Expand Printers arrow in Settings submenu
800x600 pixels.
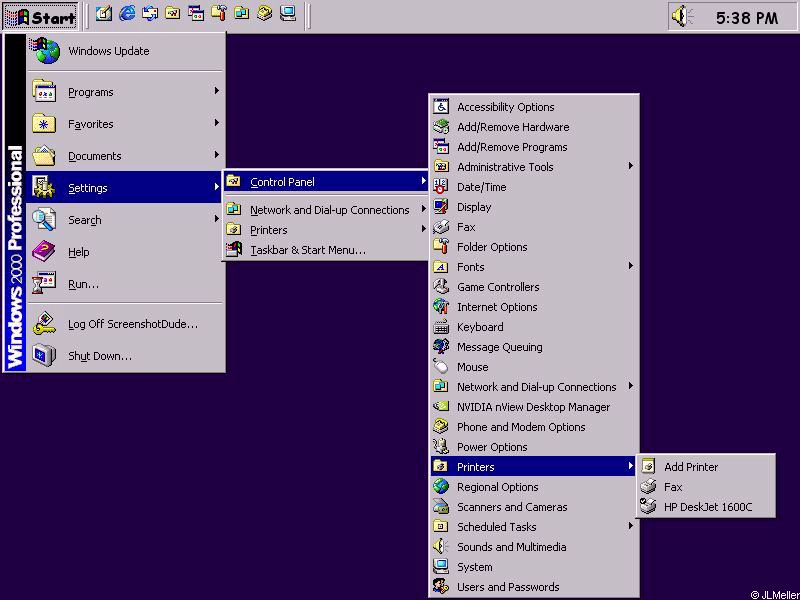423,229
